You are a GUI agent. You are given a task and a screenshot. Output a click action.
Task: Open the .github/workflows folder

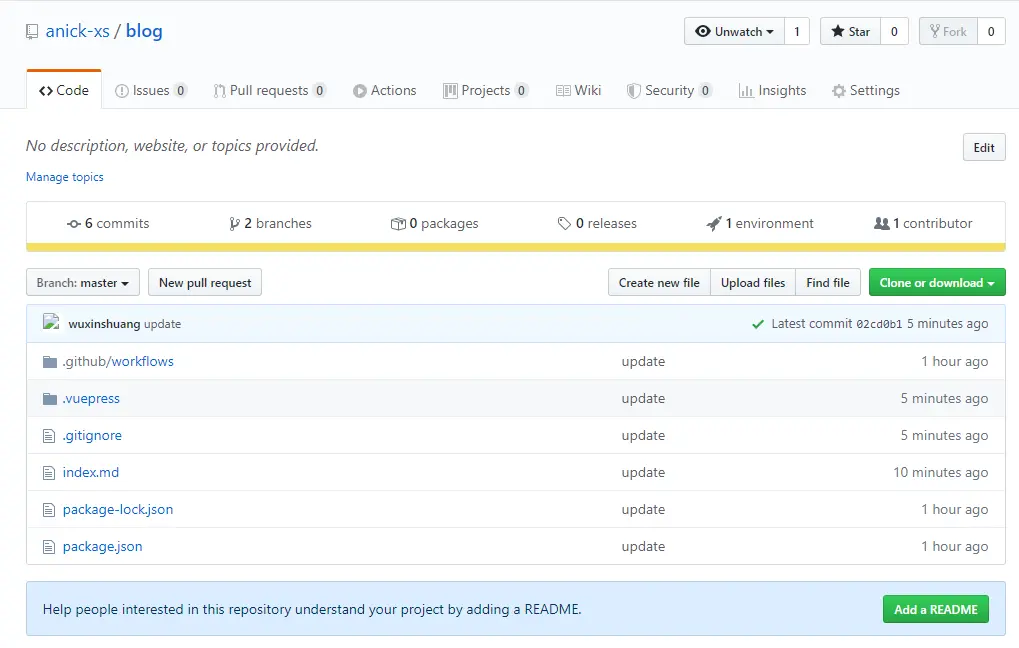[x=118, y=361]
